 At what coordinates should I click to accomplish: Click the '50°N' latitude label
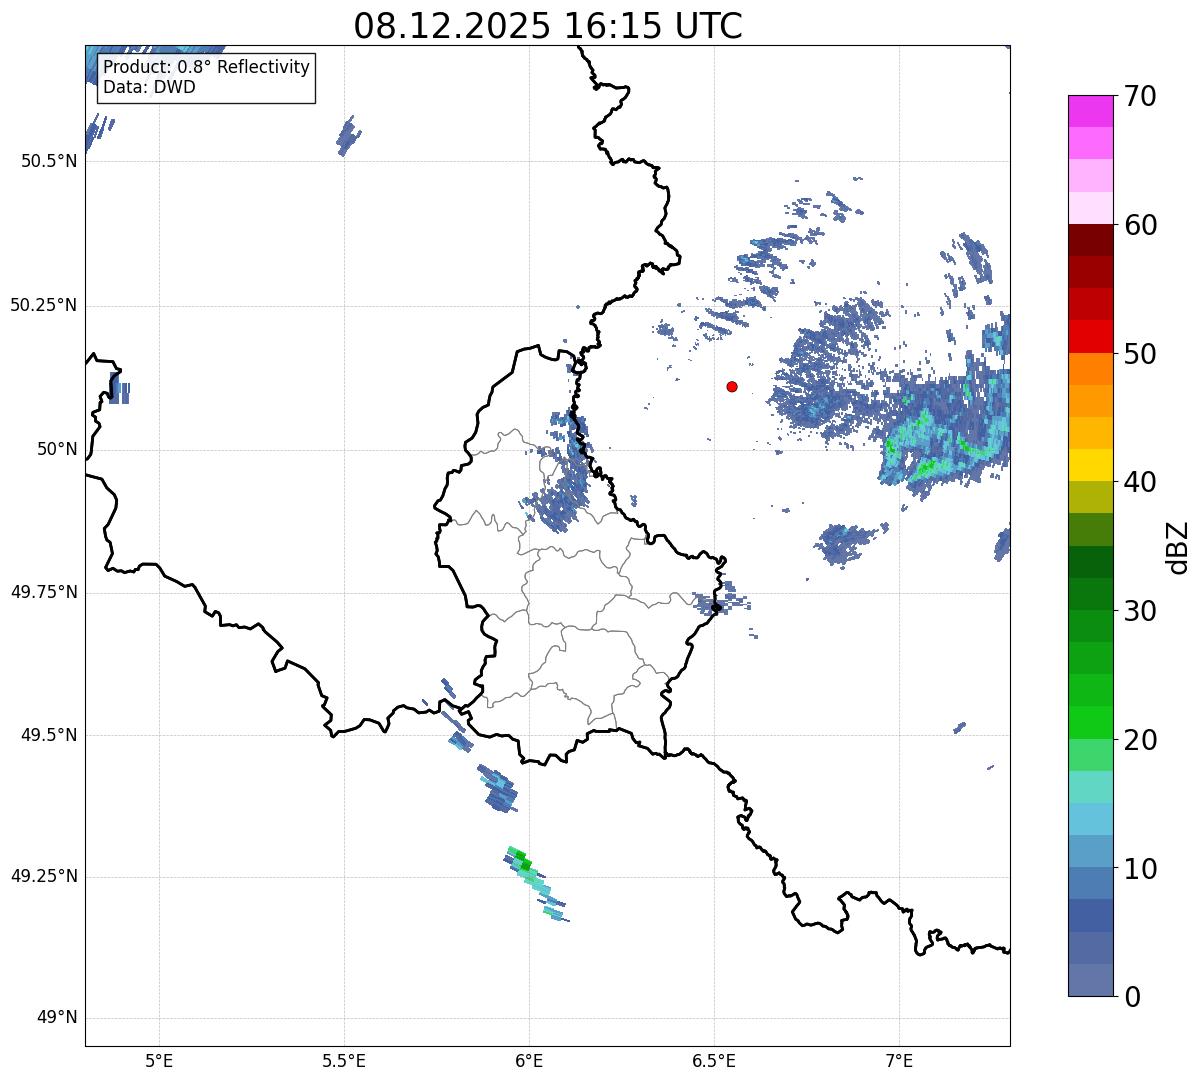tap(57, 449)
